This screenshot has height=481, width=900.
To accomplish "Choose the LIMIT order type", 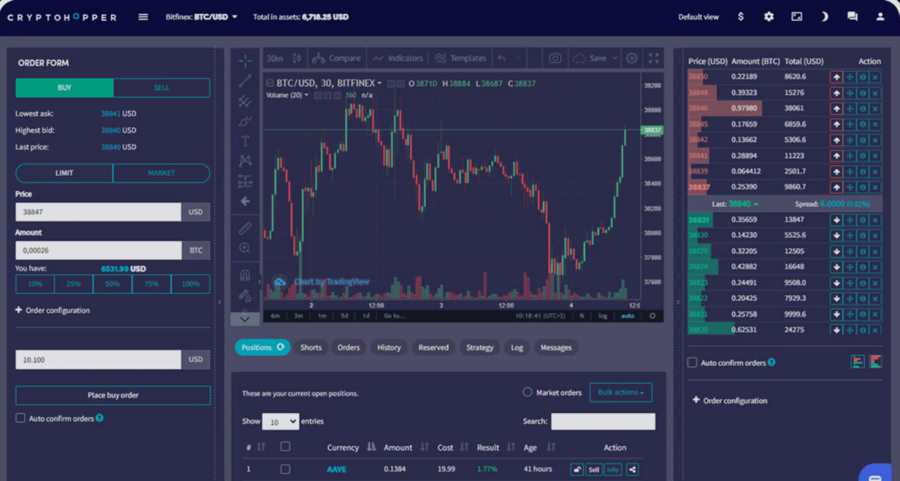I will 64,173.
